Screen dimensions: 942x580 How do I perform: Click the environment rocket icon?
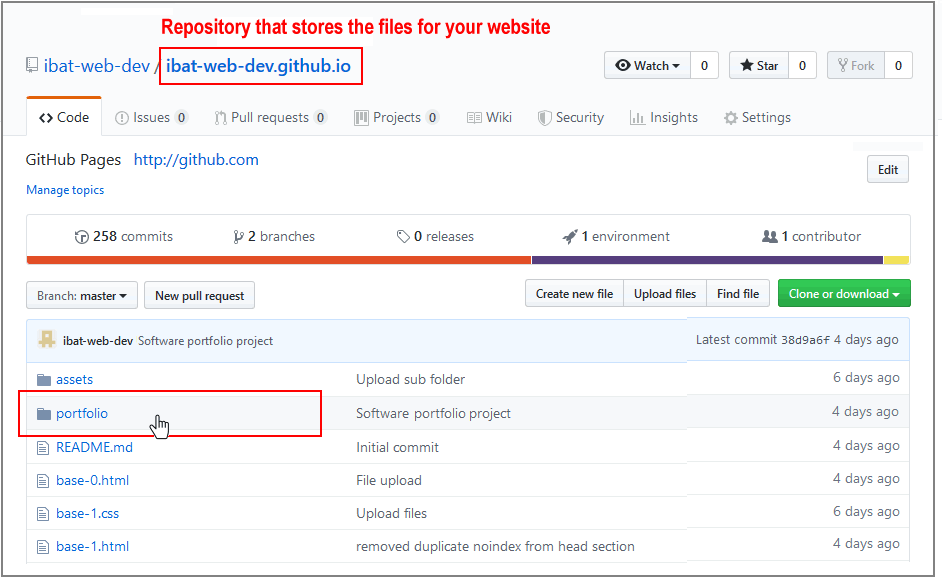point(570,237)
